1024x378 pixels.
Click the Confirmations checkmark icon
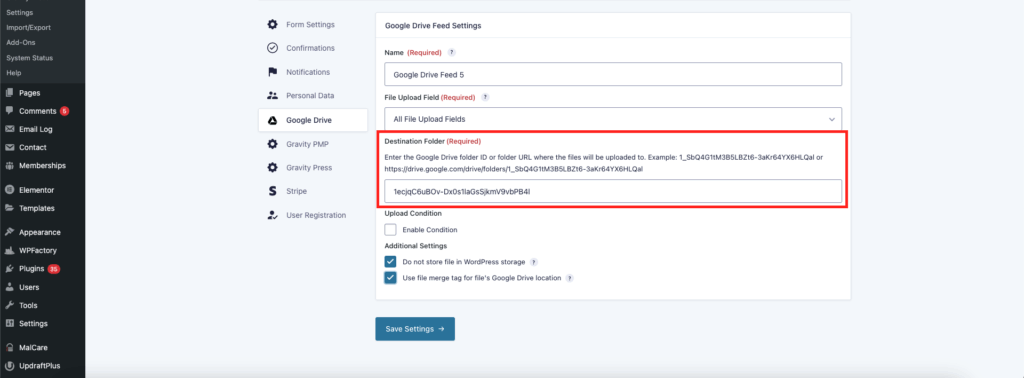tap(272, 48)
